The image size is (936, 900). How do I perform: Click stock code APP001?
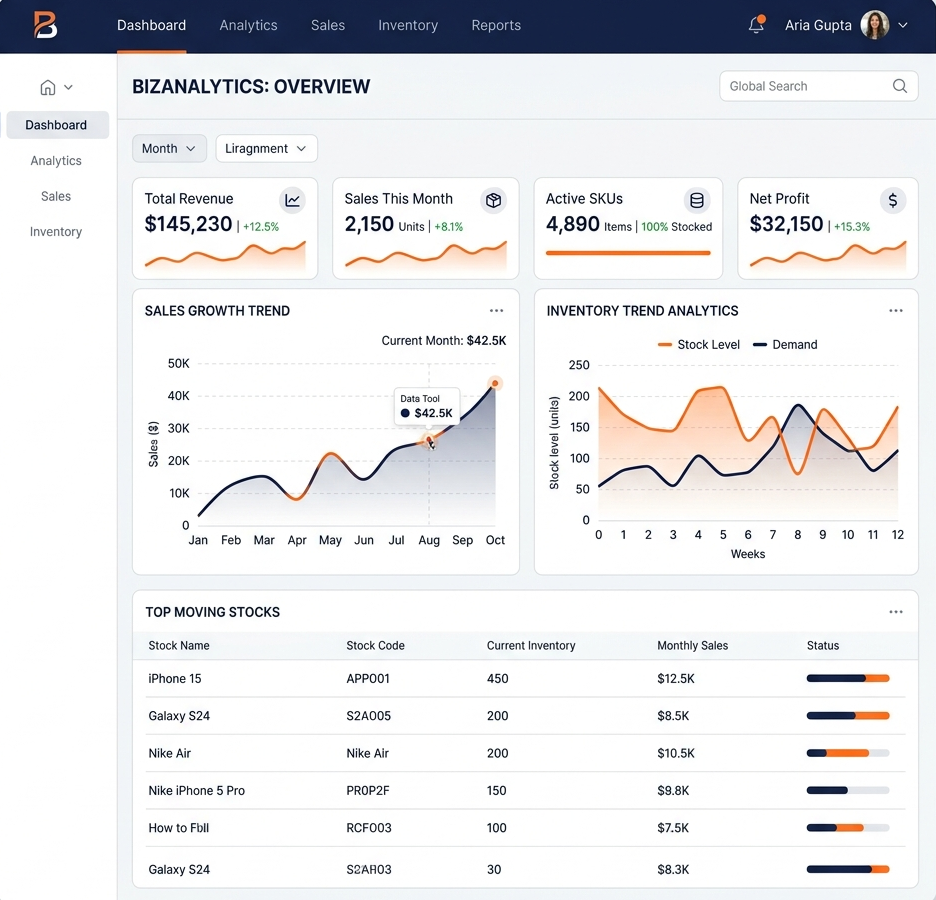point(368,679)
